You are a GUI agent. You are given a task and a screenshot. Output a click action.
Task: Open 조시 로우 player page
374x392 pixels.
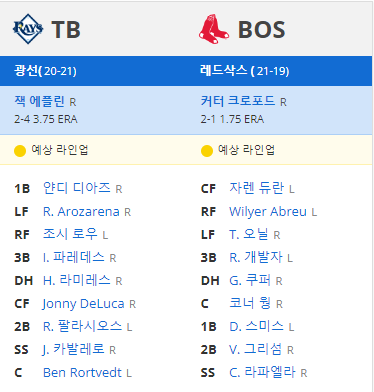point(70,234)
